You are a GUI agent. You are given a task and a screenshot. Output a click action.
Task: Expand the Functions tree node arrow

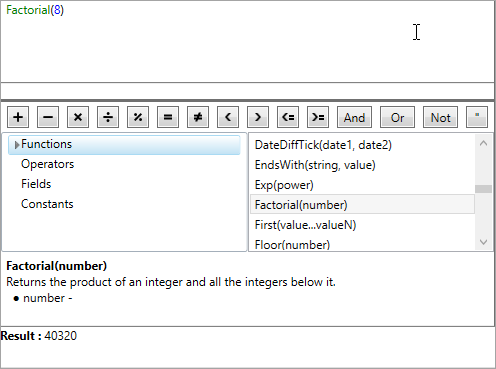[x=17, y=145]
